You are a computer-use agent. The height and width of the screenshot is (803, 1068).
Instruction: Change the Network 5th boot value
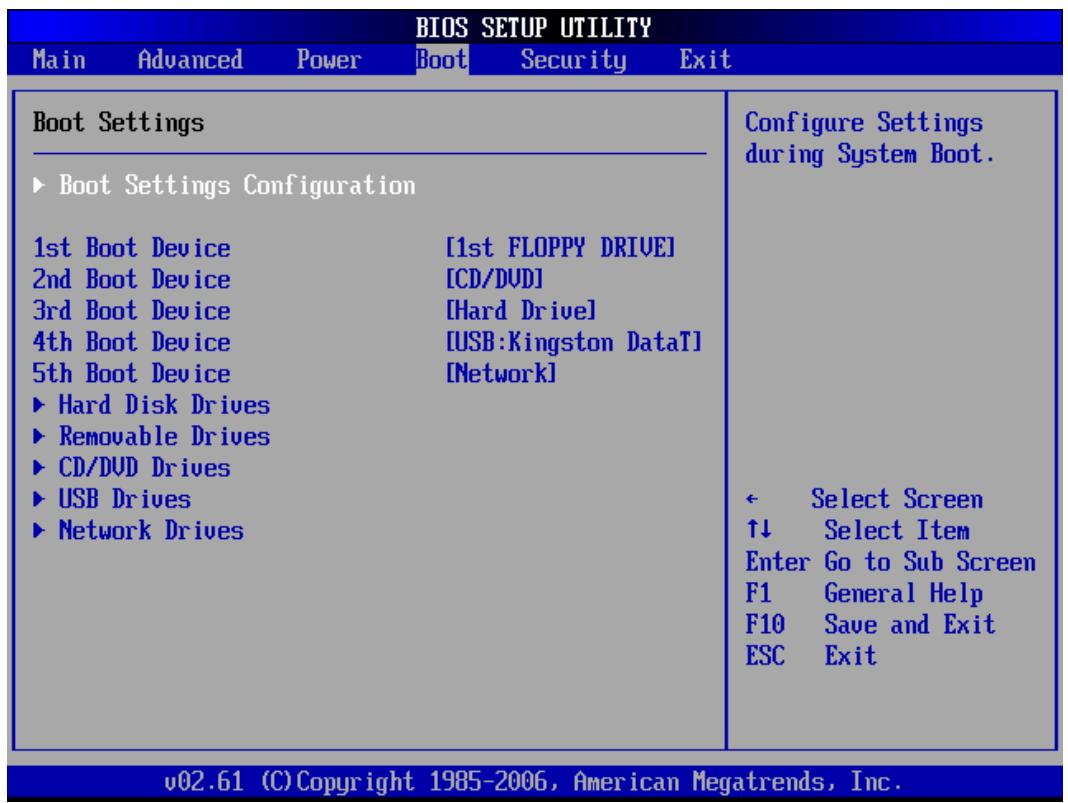501,373
